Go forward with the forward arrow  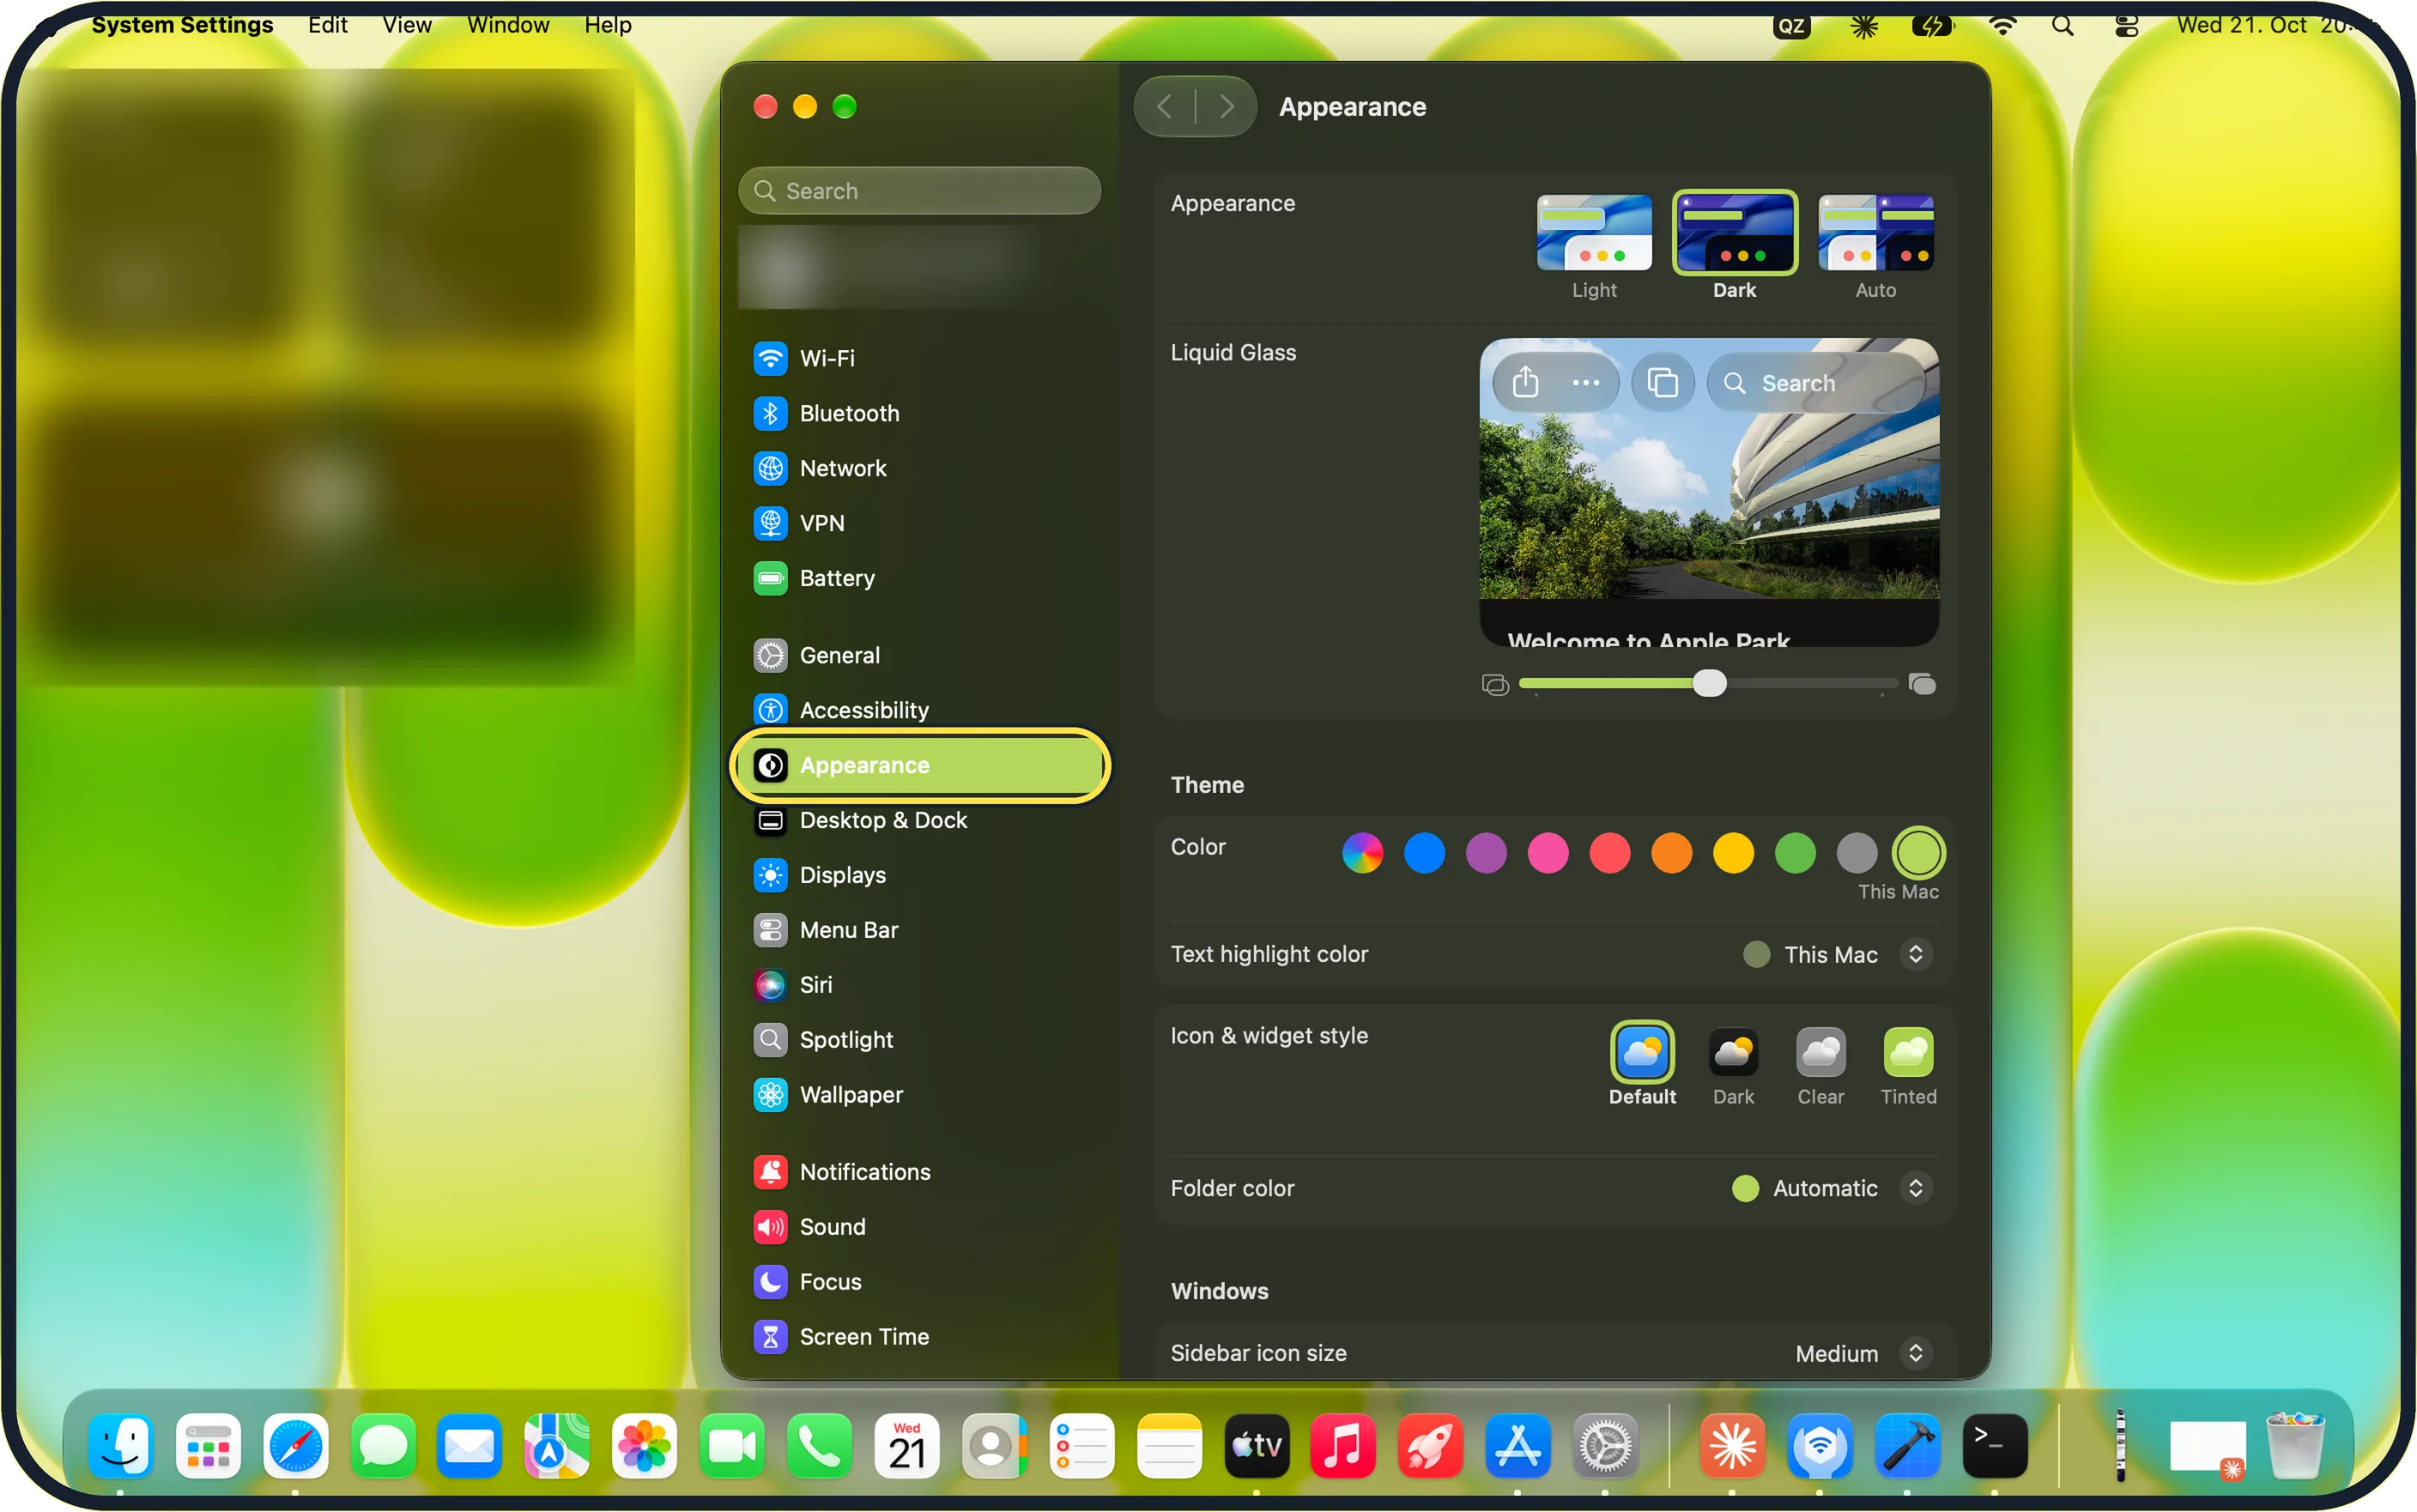1226,106
